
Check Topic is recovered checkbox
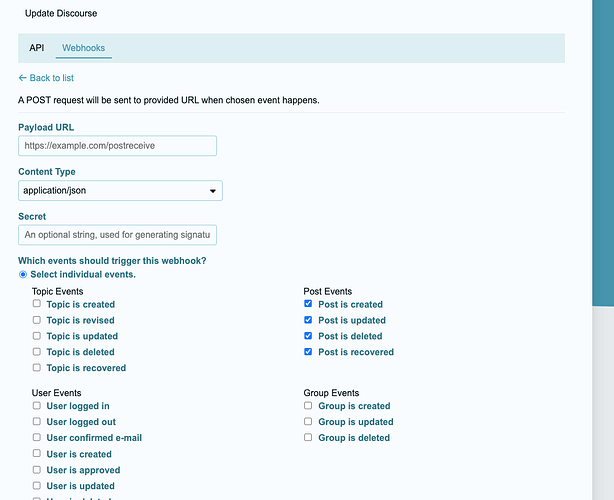point(37,367)
